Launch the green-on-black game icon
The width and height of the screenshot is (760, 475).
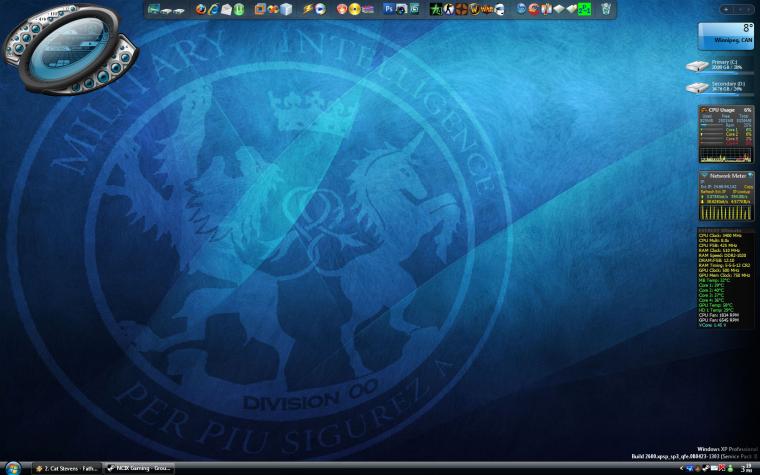pos(436,9)
